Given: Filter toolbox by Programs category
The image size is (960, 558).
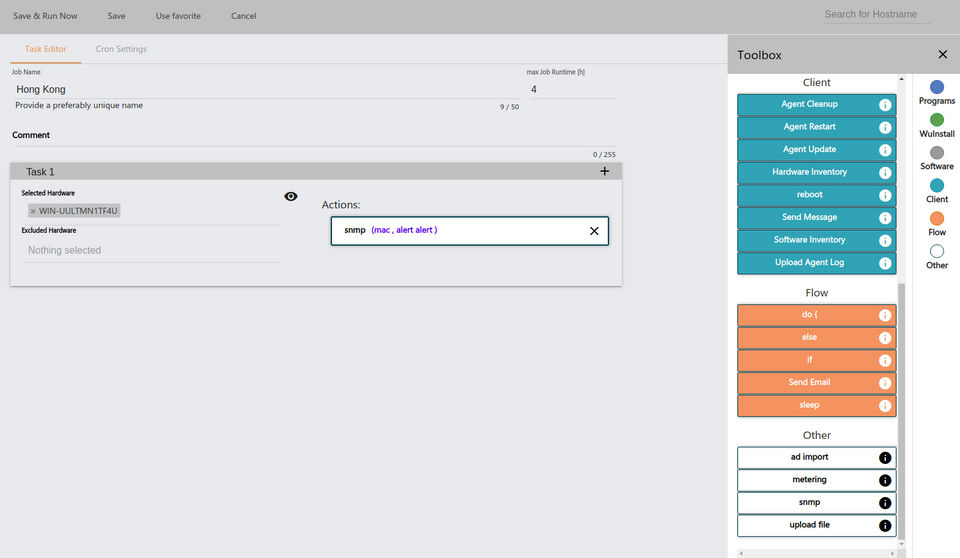Looking at the screenshot, I should coord(937,92).
